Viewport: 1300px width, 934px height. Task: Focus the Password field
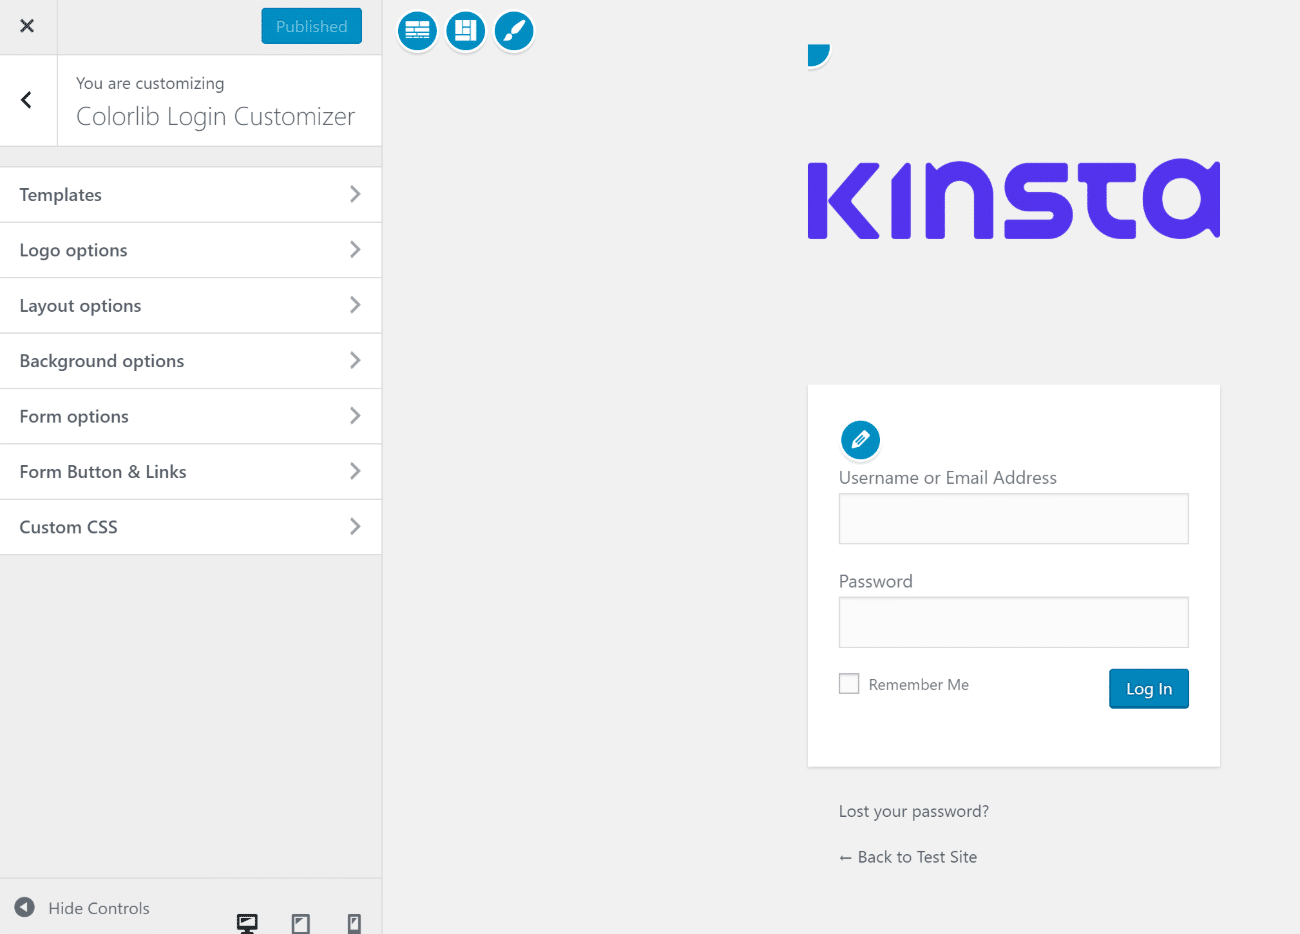coord(1013,622)
